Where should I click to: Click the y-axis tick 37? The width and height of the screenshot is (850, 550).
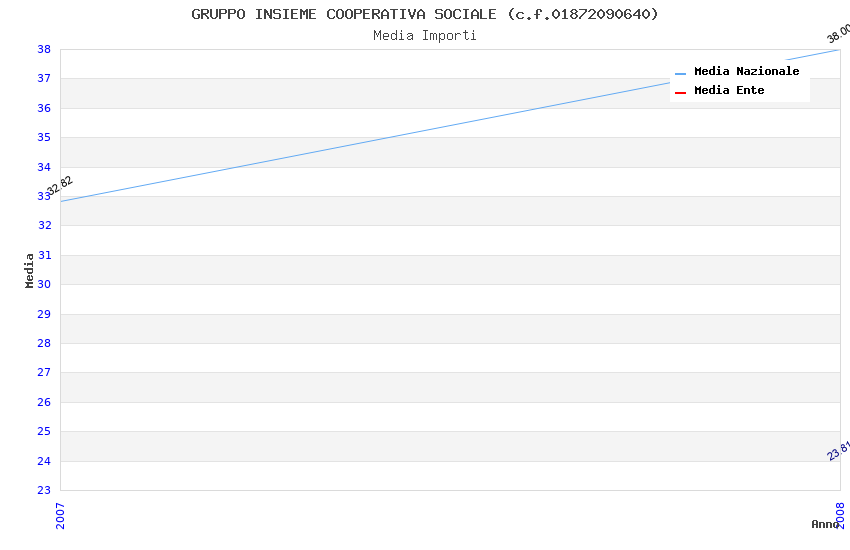(x=44, y=79)
